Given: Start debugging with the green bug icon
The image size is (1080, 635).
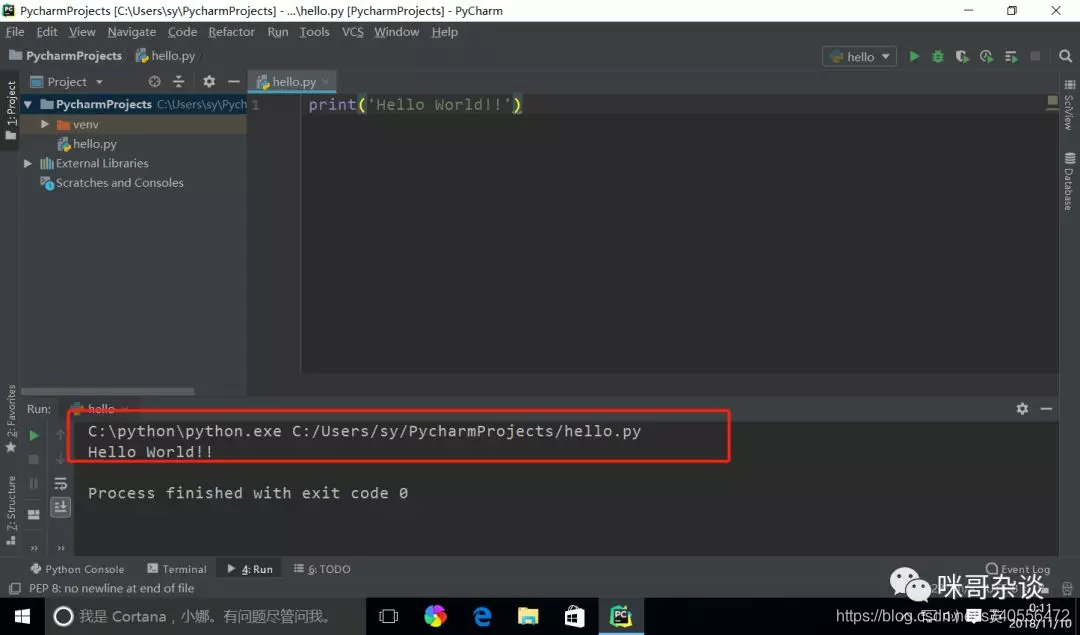Looking at the screenshot, I should (937, 56).
